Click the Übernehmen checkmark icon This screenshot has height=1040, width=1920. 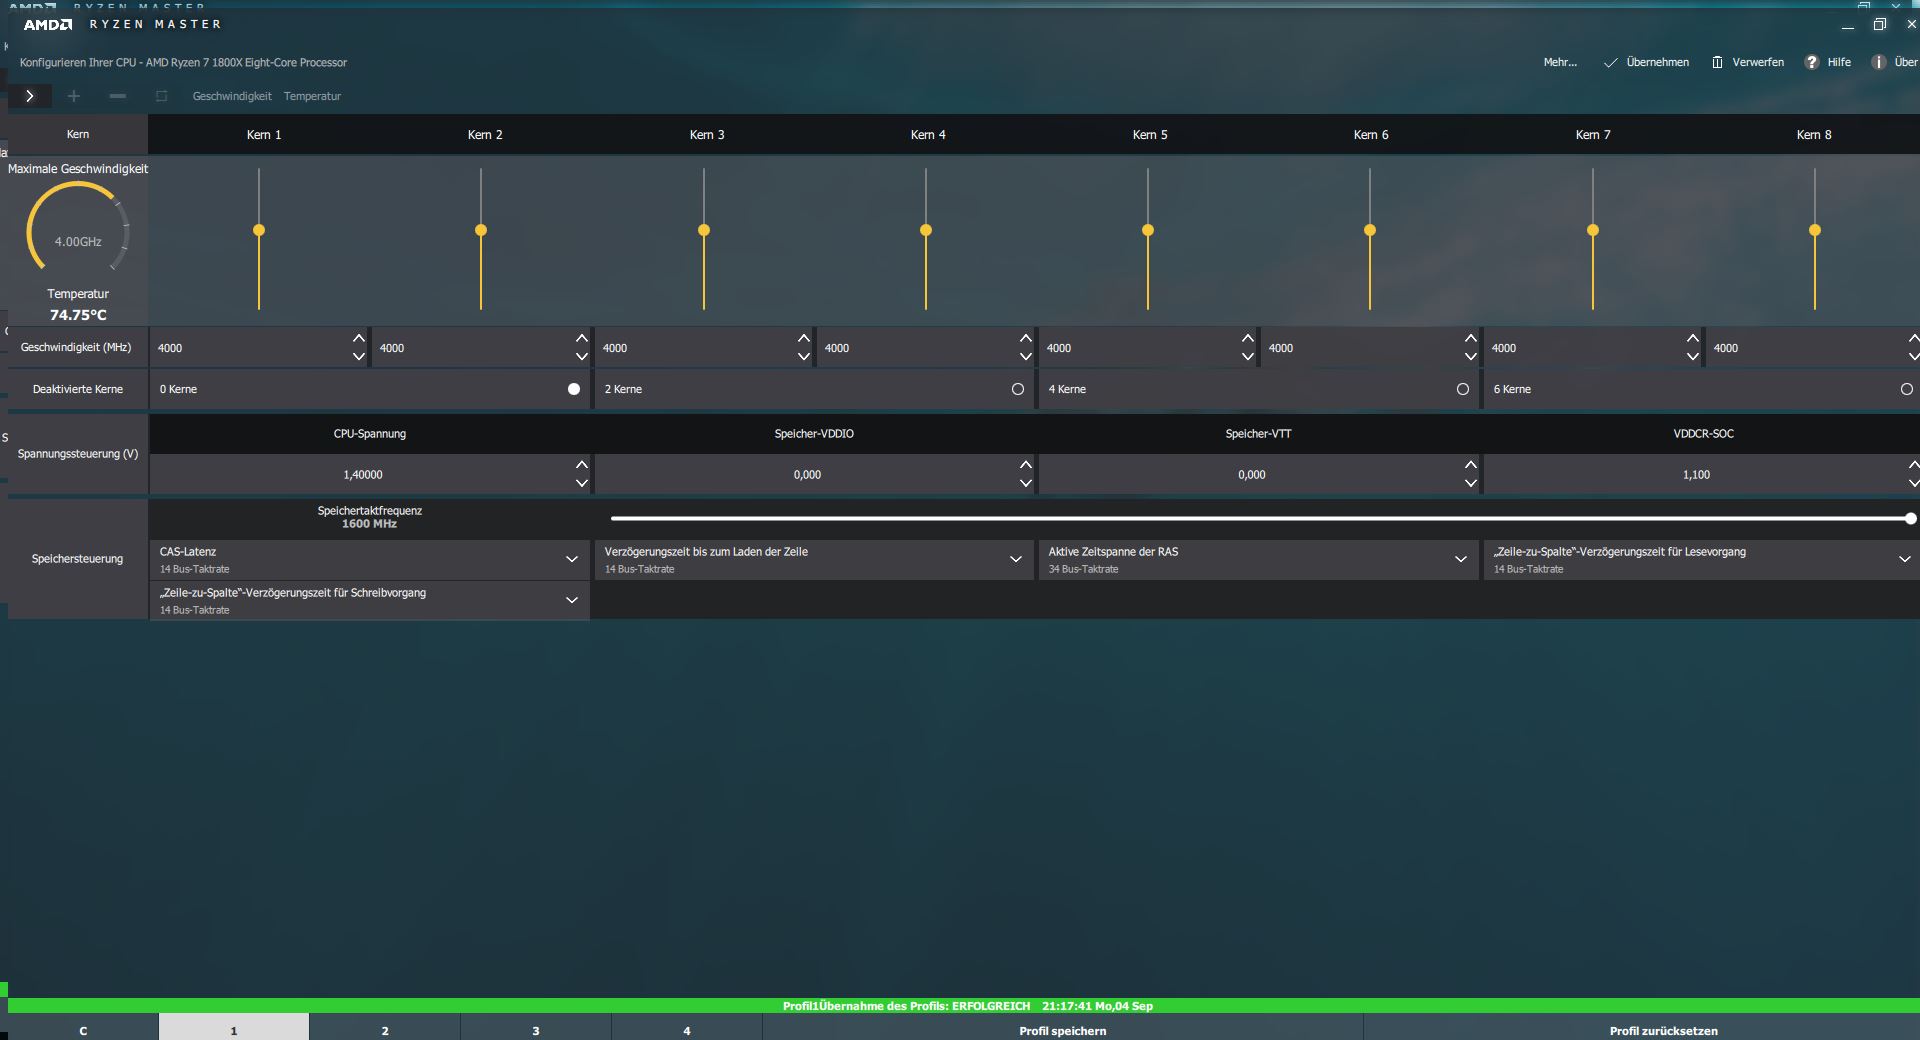[x=1610, y=62]
